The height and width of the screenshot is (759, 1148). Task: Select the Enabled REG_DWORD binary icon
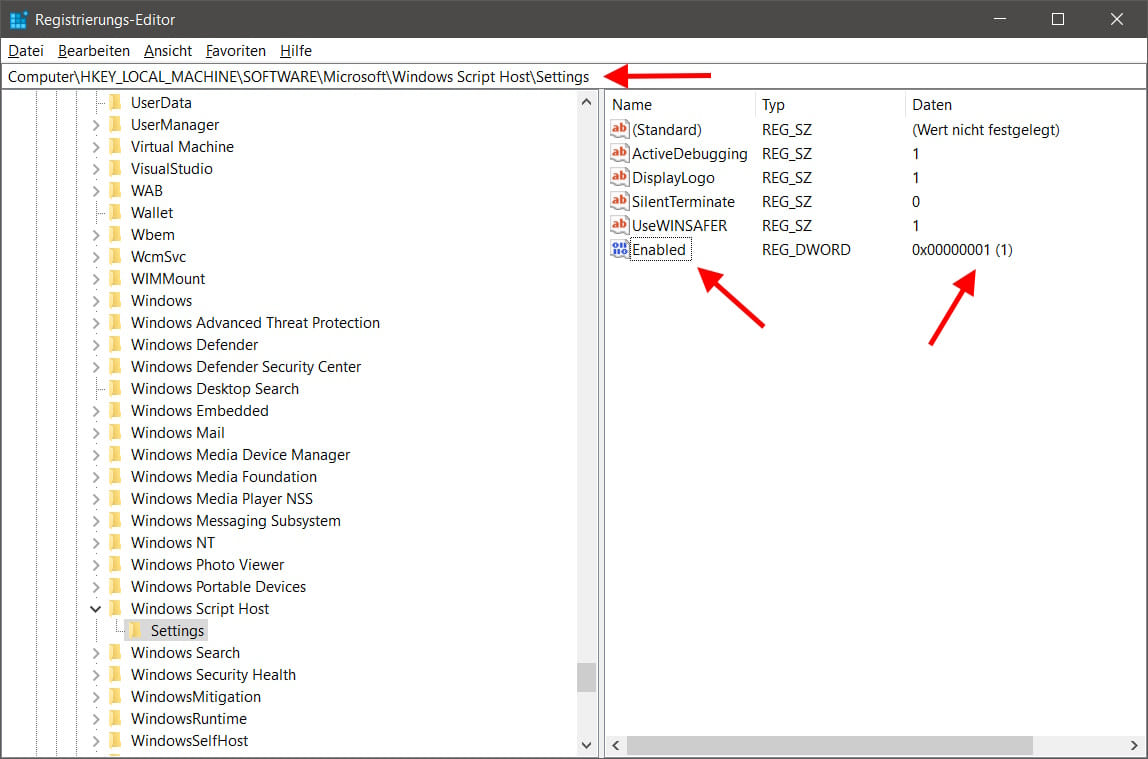point(618,249)
